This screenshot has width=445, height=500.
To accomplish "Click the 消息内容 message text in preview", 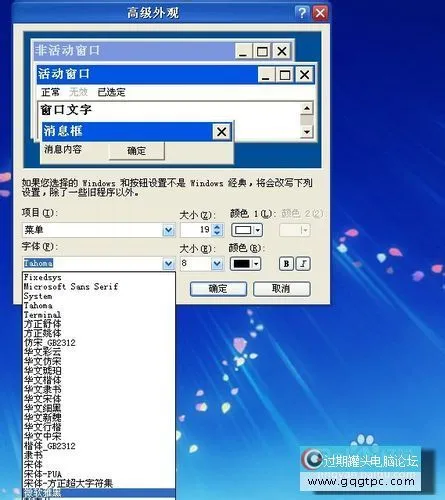I will tap(63, 149).
